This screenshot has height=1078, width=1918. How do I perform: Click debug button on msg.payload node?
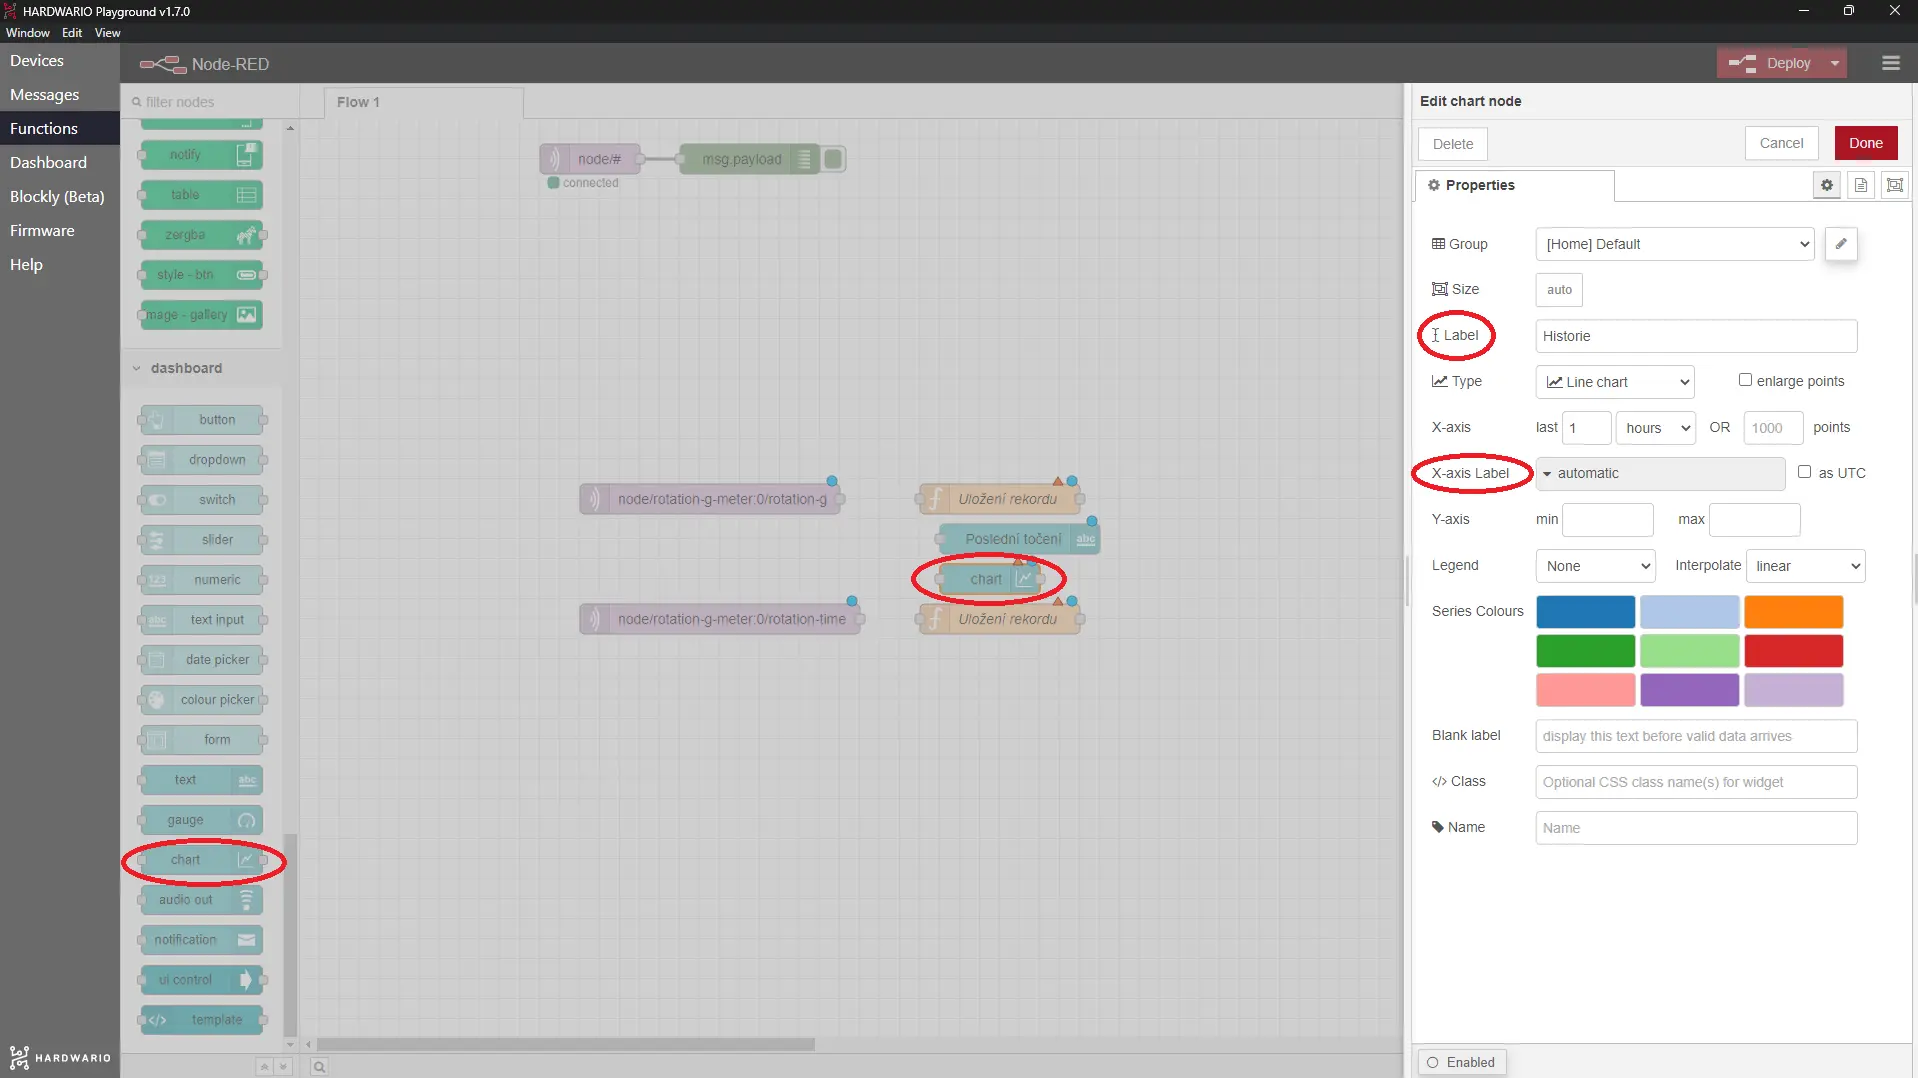click(x=833, y=159)
